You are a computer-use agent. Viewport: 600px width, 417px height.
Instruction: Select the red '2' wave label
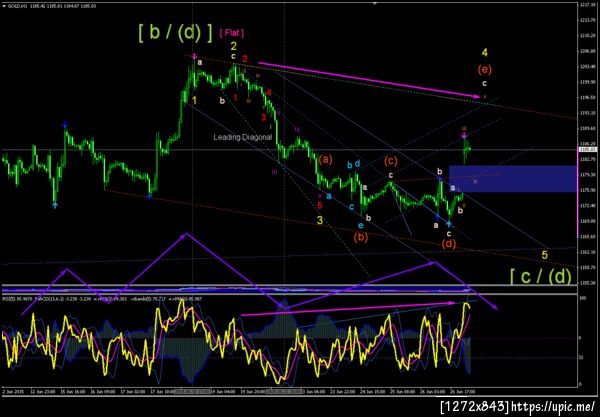pos(245,59)
